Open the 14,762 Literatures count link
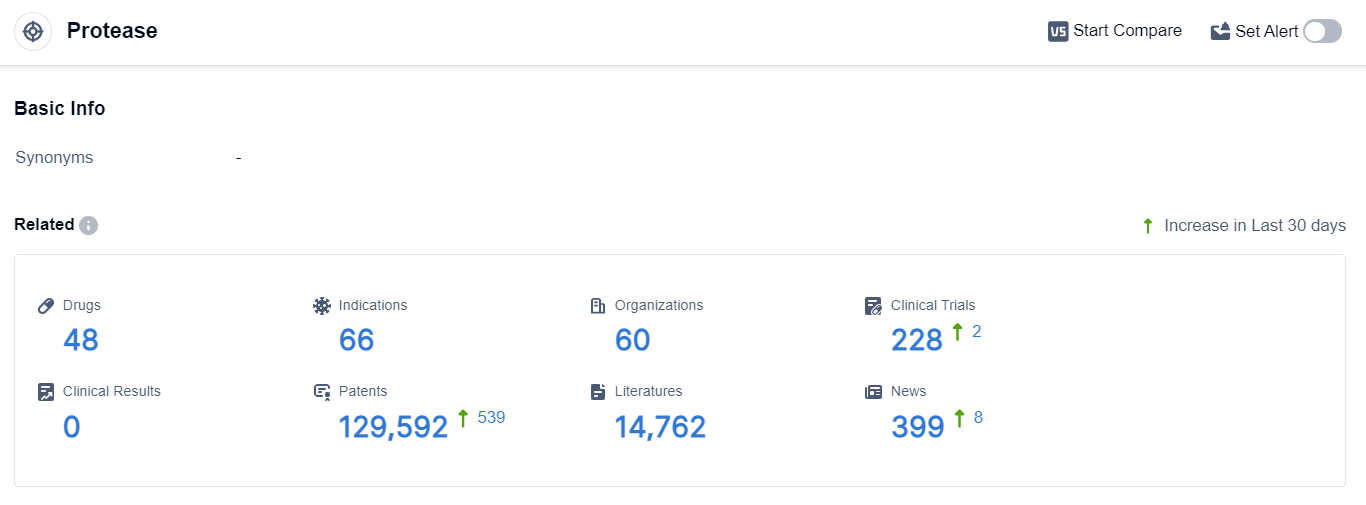The height and width of the screenshot is (505, 1366). tap(660, 428)
